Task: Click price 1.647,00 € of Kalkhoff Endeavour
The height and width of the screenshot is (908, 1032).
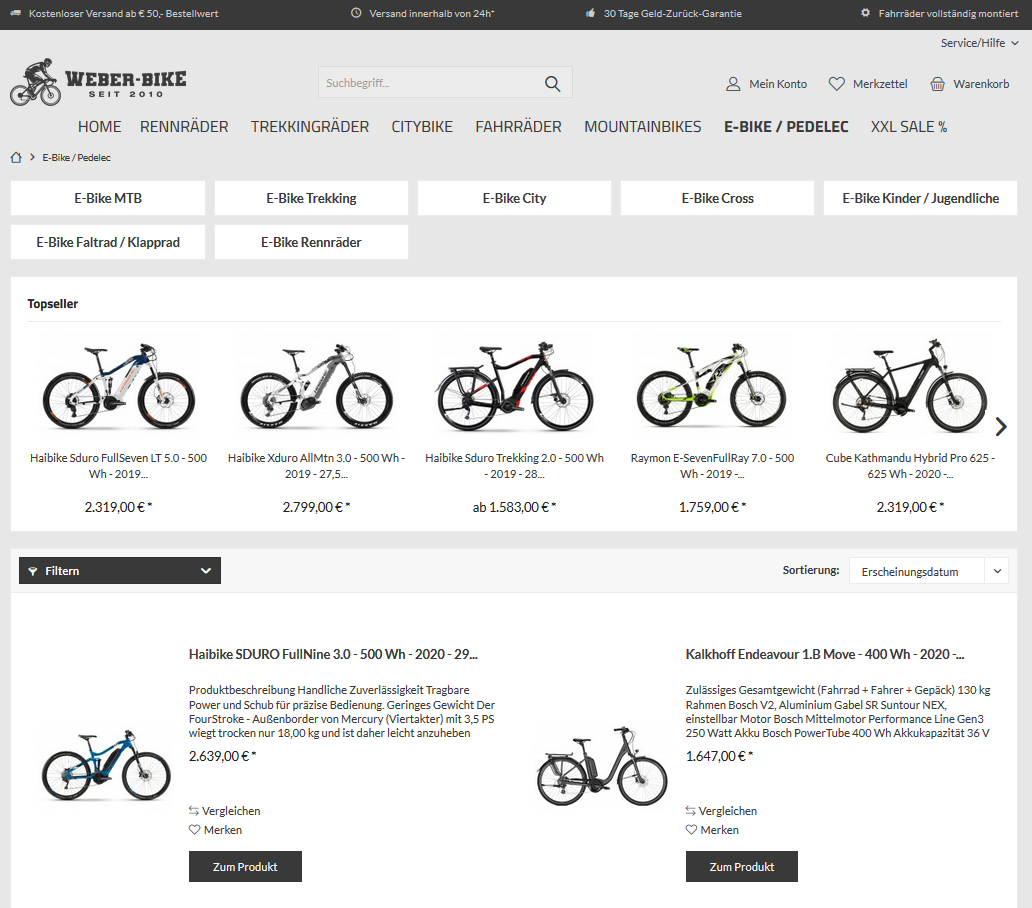Action: pyautogui.click(x=719, y=756)
